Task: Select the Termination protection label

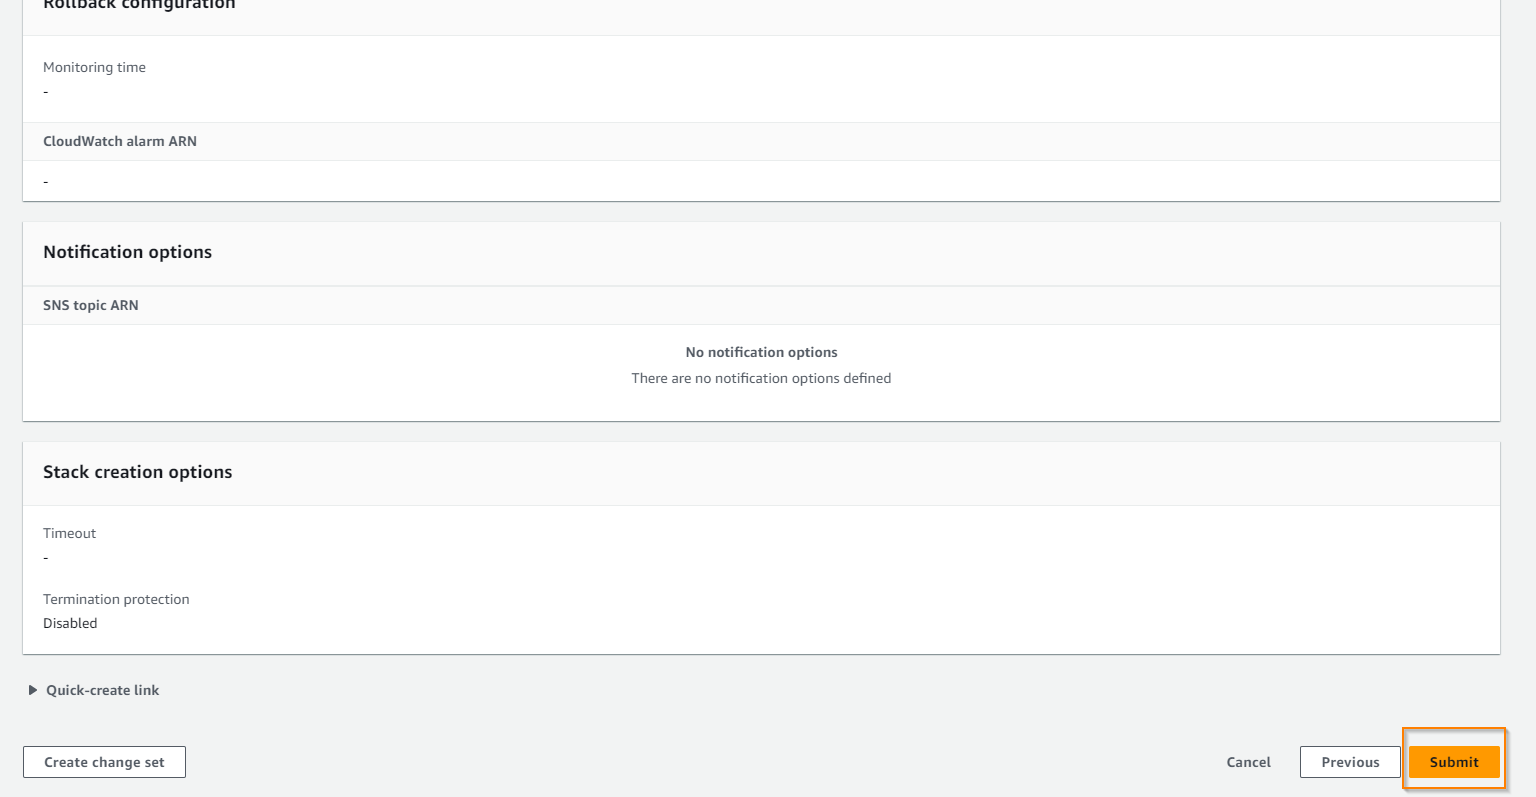Action: 116,599
